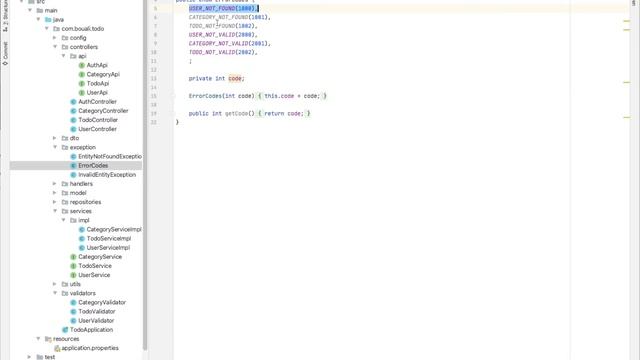The width and height of the screenshot is (640, 360).
Task: Collapse the impl package
Action: (x=63, y=220)
